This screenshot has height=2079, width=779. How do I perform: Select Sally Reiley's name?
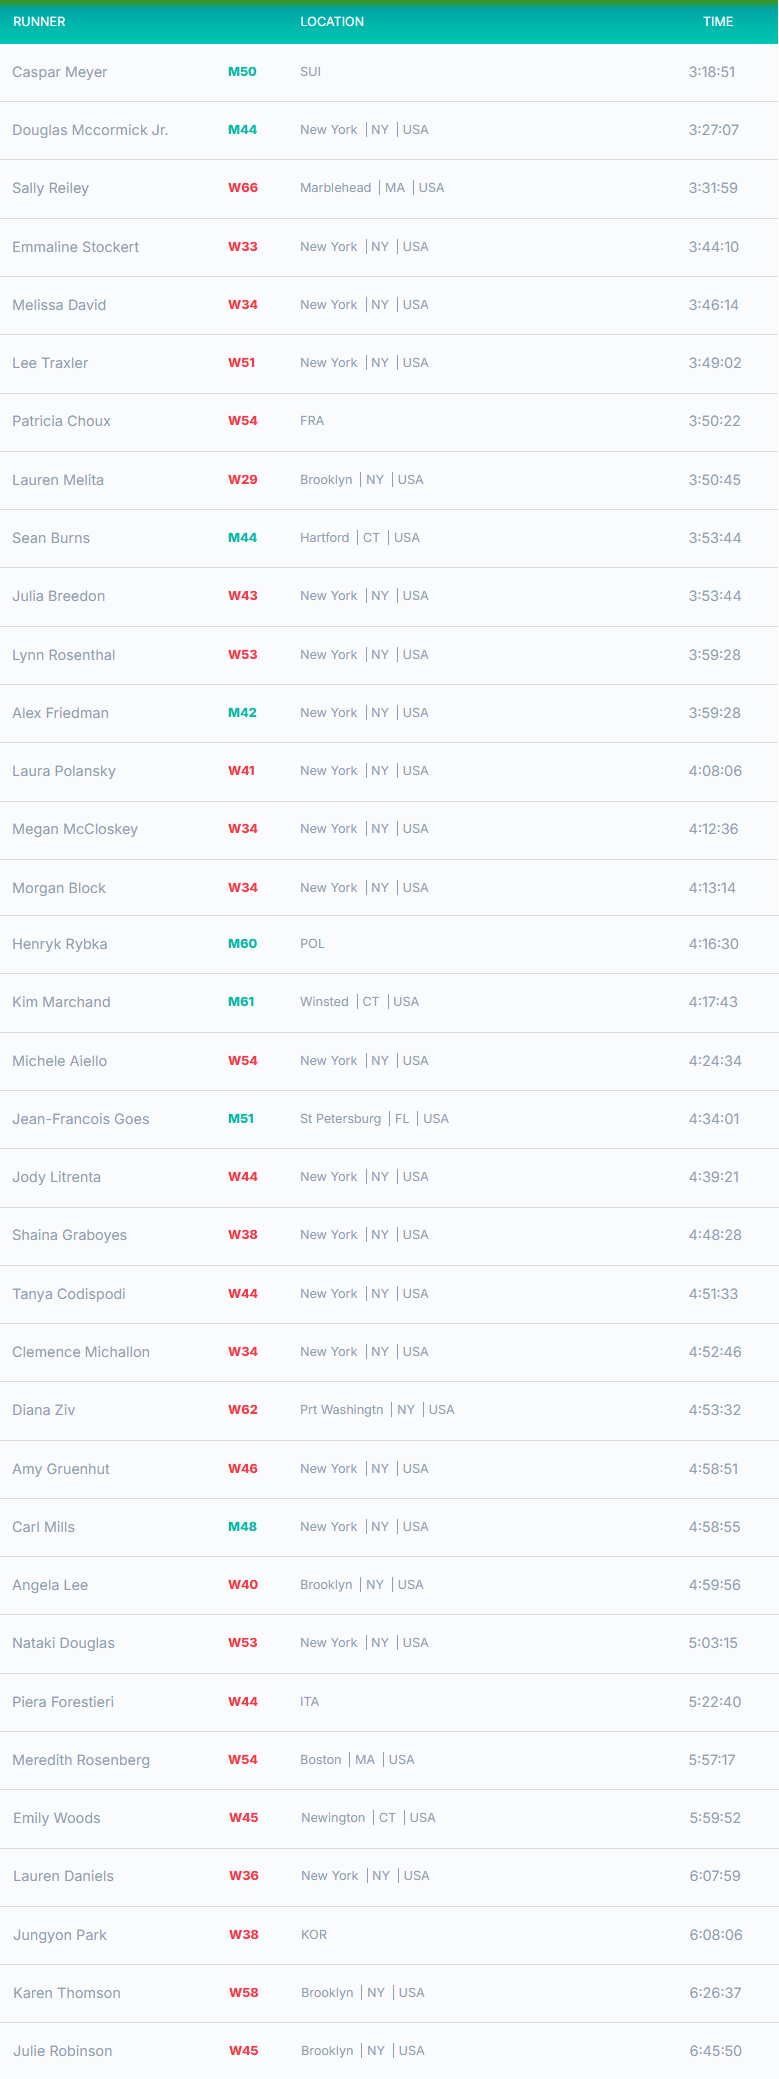(x=50, y=188)
